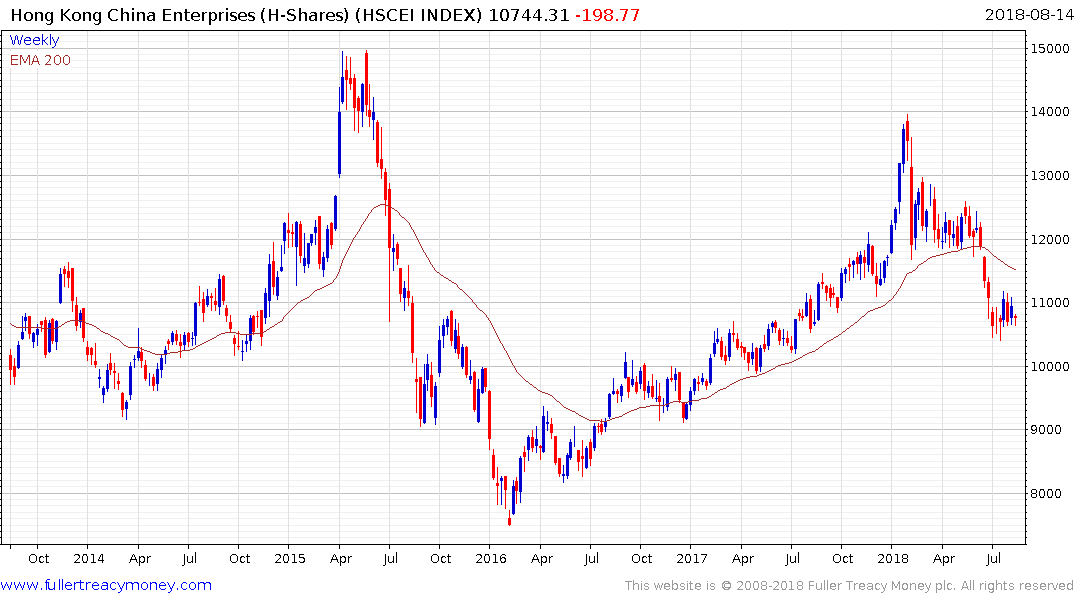Click the 2015 label on time axis
This screenshot has width=1075, height=600.
[x=289, y=558]
